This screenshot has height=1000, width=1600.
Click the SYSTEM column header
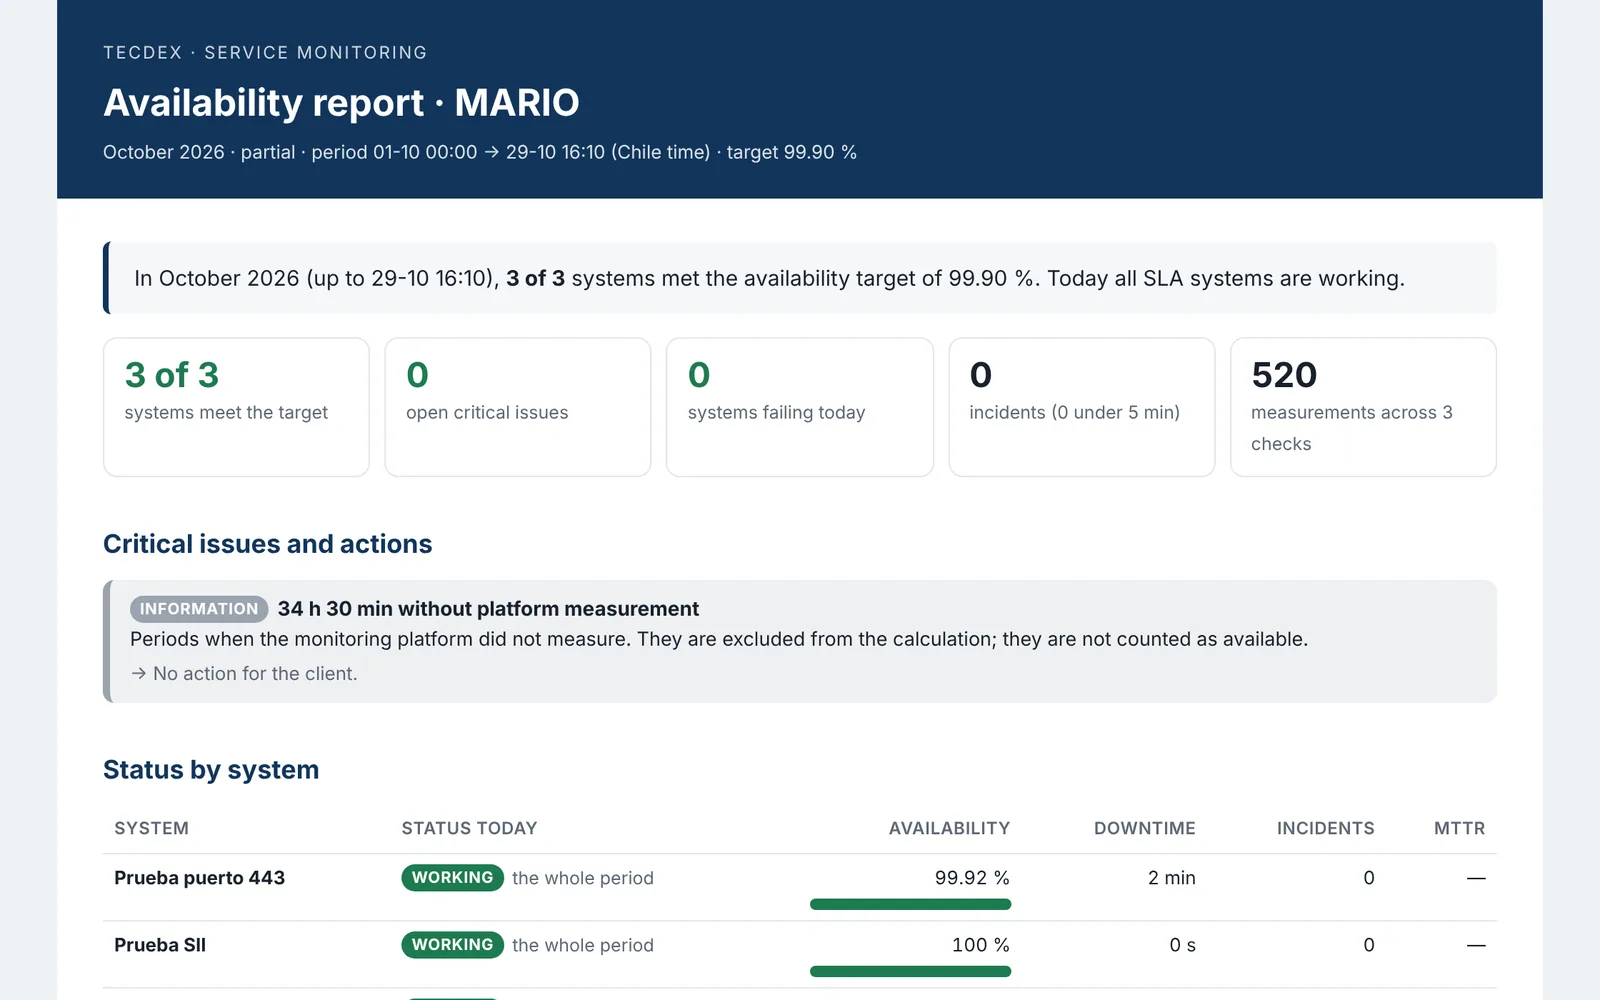coord(151,828)
